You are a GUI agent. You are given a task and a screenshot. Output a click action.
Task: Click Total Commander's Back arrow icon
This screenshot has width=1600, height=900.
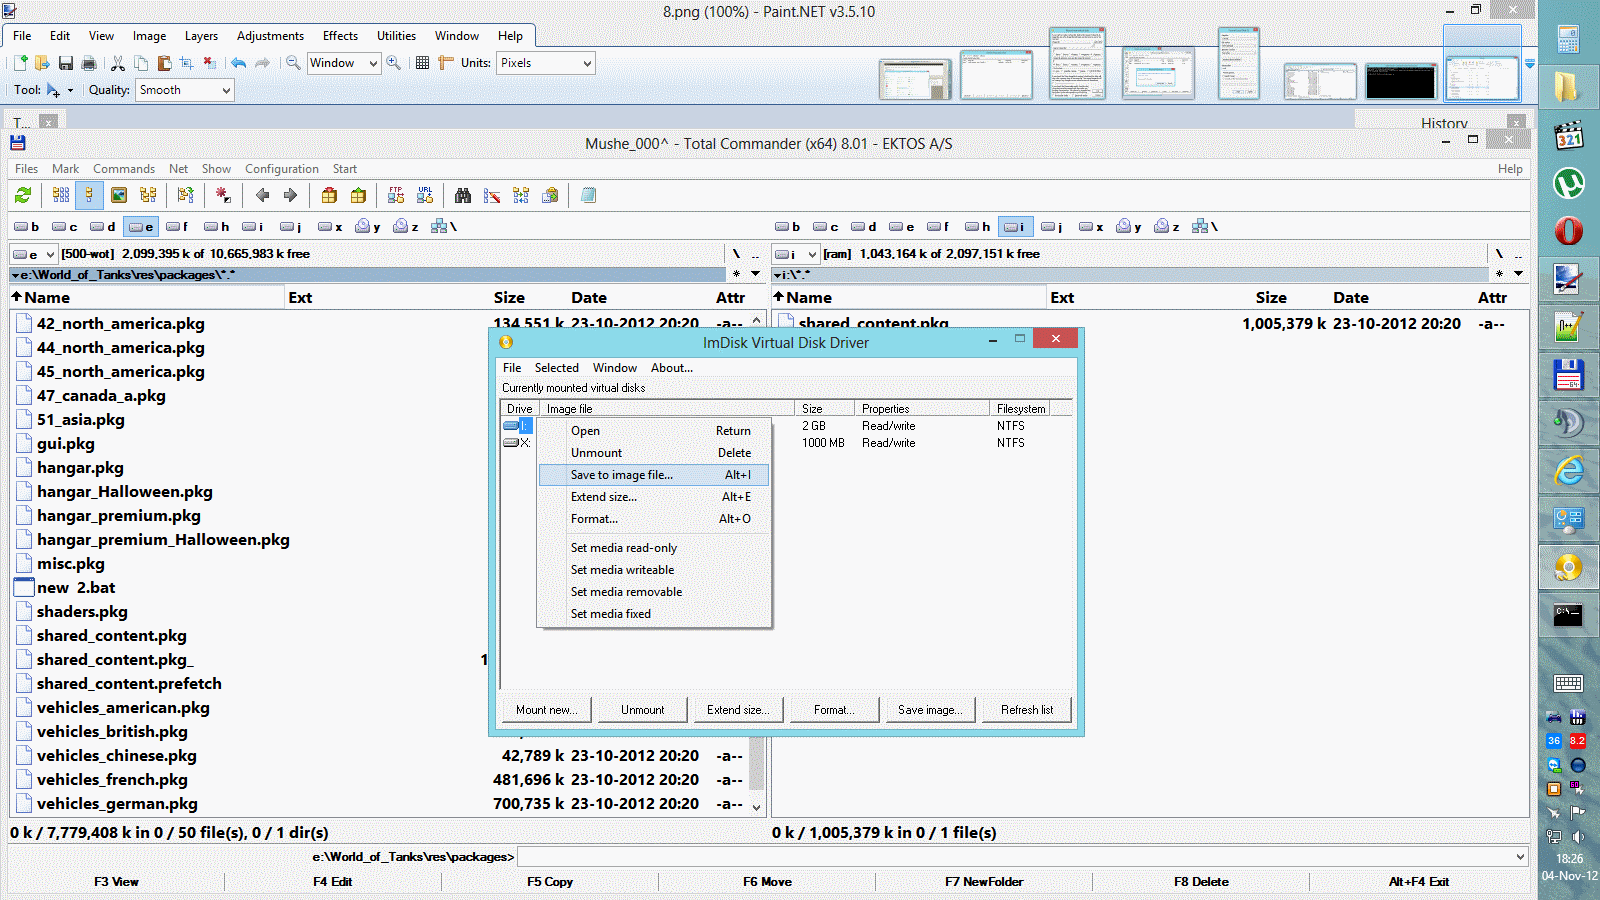pos(262,195)
